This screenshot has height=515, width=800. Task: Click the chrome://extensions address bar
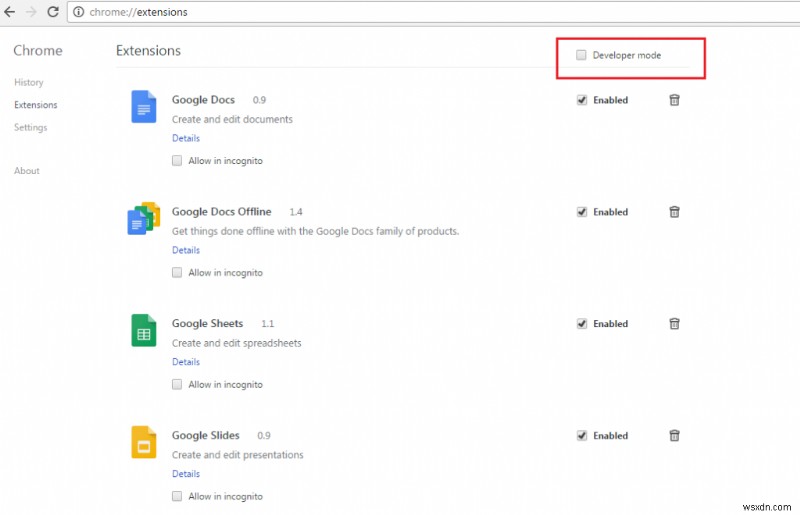tap(434, 12)
